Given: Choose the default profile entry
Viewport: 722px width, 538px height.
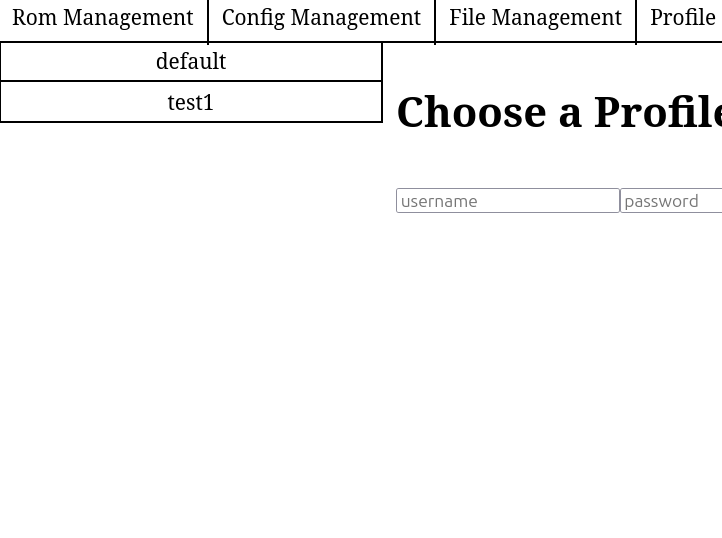Looking at the screenshot, I should [x=191, y=62].
